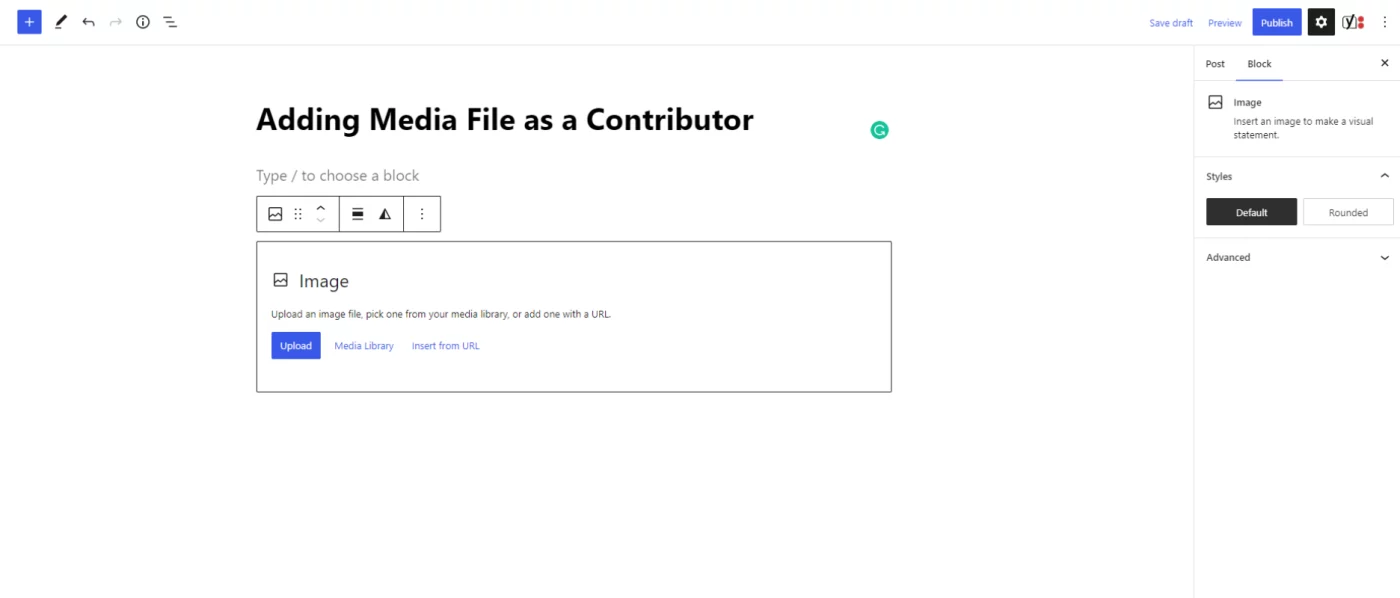The width and height of the screenshot is (1400, 598).
Task: Move the image block up
Action: coord(320,208)
